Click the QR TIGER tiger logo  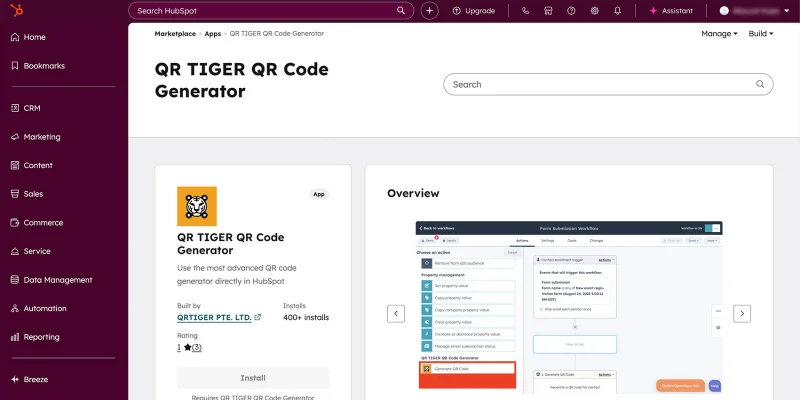pyautogui.click(x=197, y=206)
